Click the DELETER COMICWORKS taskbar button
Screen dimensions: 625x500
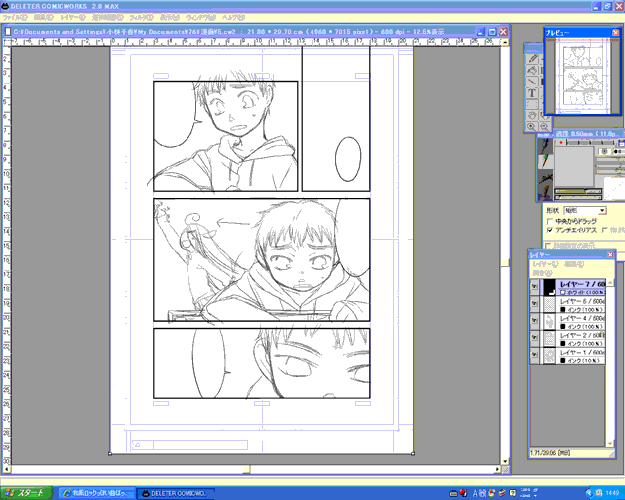pyautogui.click(x=175, y=493)
